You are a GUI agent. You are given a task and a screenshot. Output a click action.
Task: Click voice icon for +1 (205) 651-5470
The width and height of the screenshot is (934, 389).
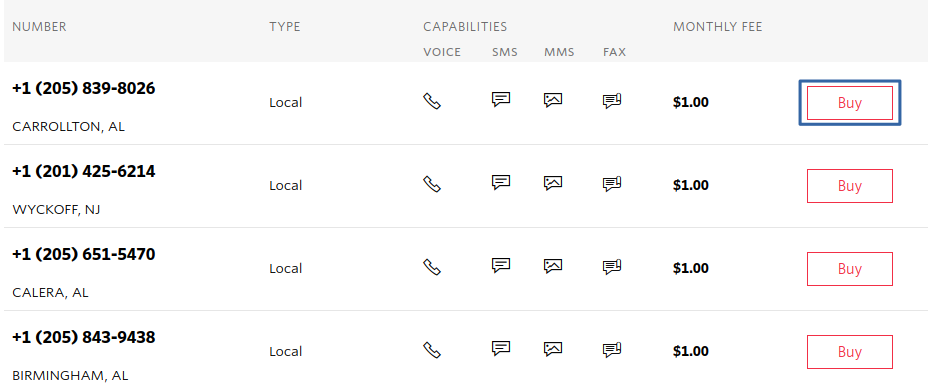tap(432, 267)
